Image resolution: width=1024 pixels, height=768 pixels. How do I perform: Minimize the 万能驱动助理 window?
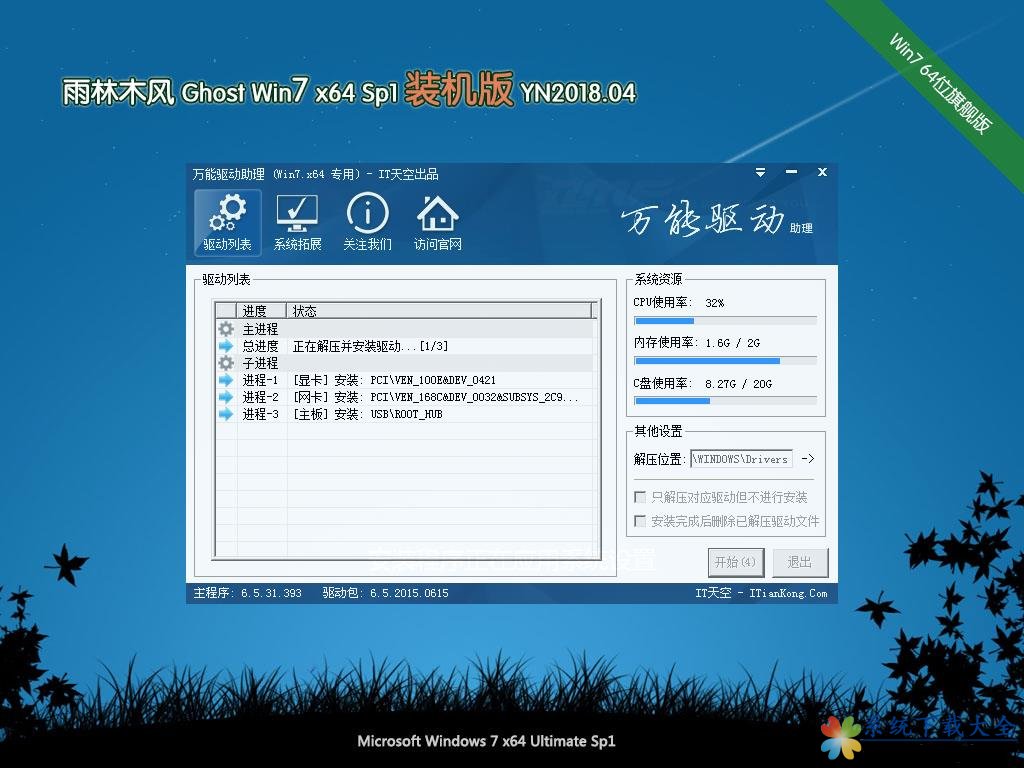tap(792, 172)
